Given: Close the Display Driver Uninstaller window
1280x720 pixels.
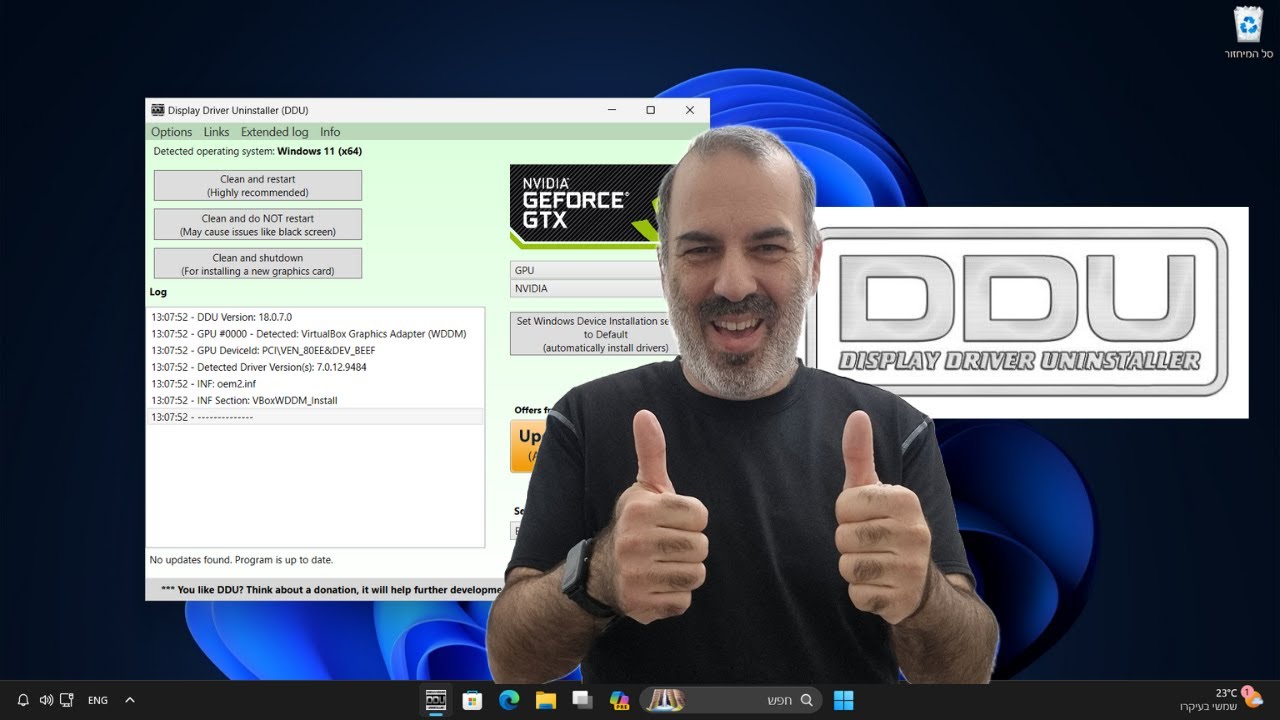Looking at the screenshot, I should click(x=689, y=110).
